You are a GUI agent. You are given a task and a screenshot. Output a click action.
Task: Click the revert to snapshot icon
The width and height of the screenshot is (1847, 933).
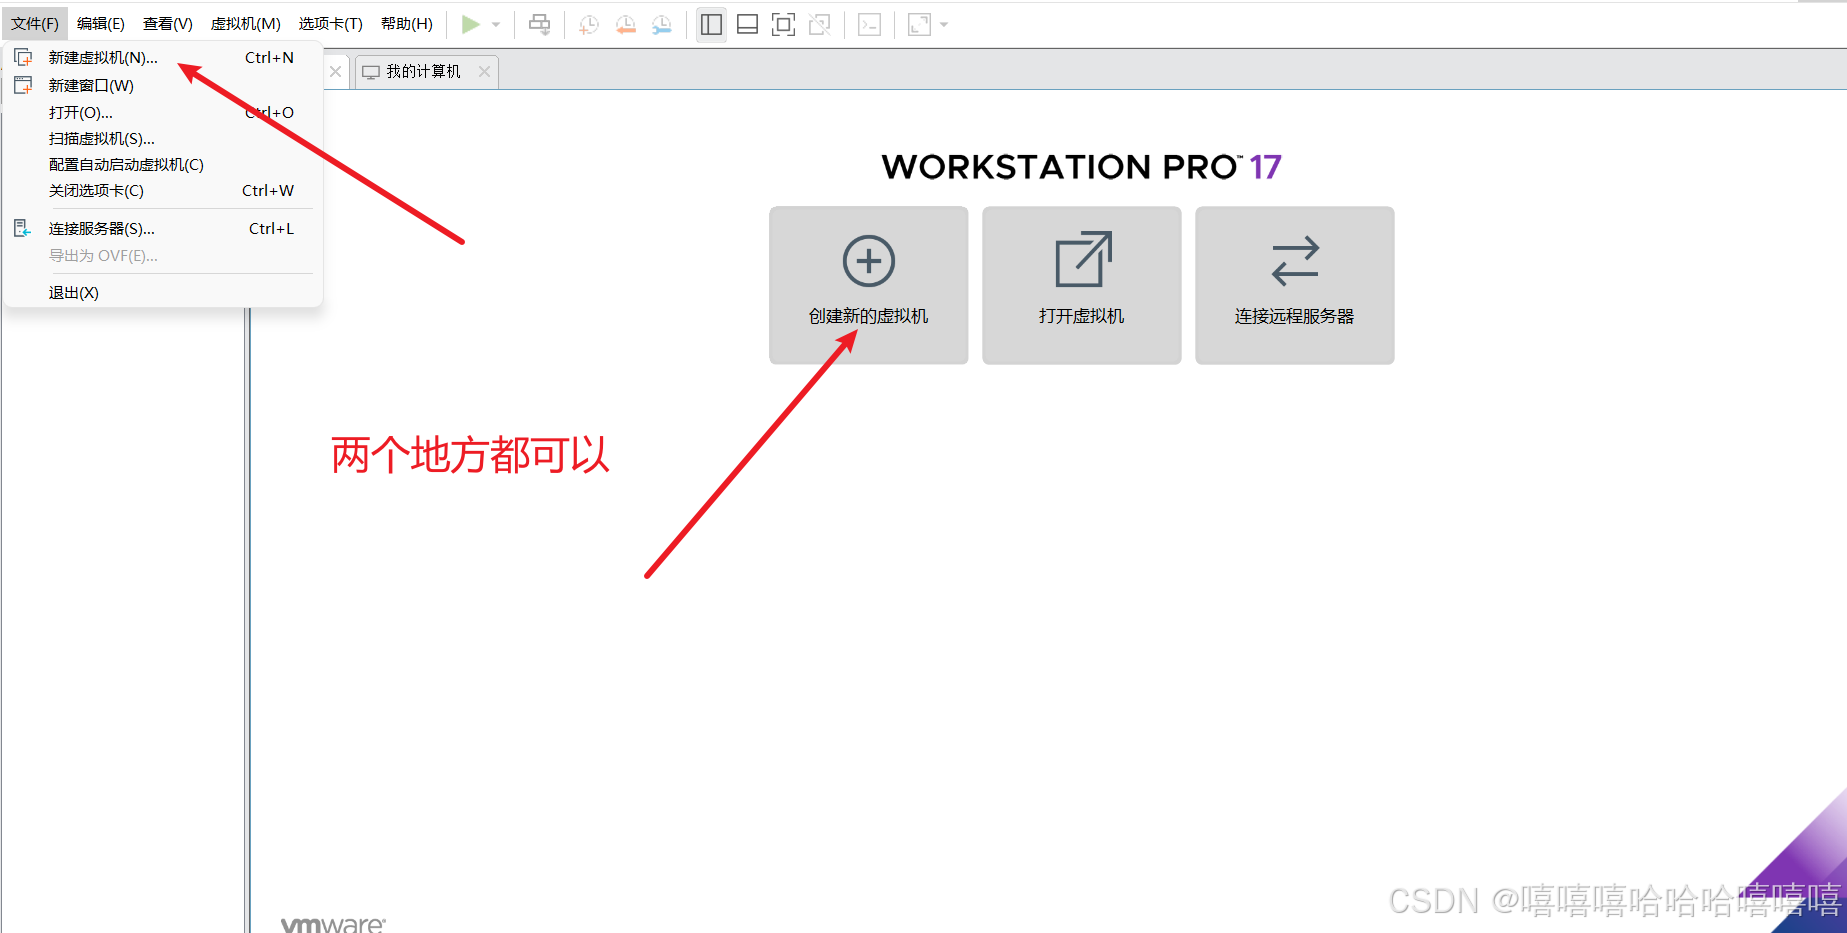626,25
